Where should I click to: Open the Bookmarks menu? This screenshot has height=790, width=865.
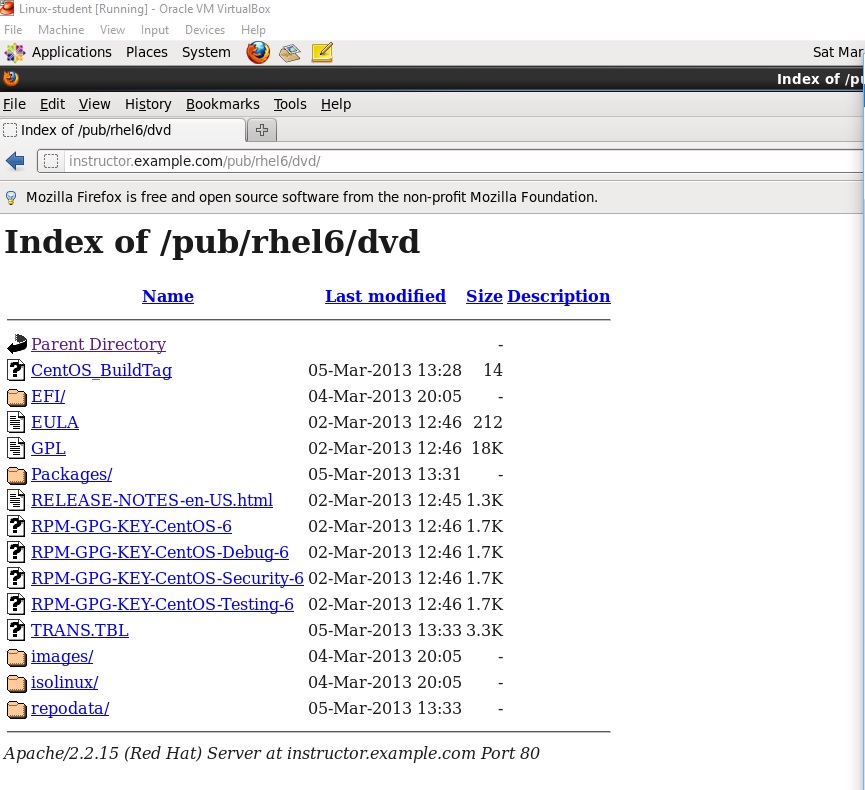(222, 104)
